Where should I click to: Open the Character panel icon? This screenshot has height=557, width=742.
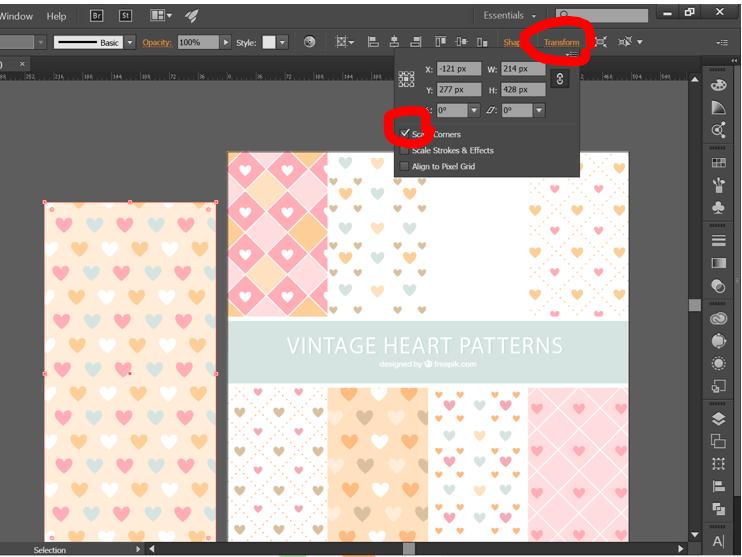click(x=718, y=541)
